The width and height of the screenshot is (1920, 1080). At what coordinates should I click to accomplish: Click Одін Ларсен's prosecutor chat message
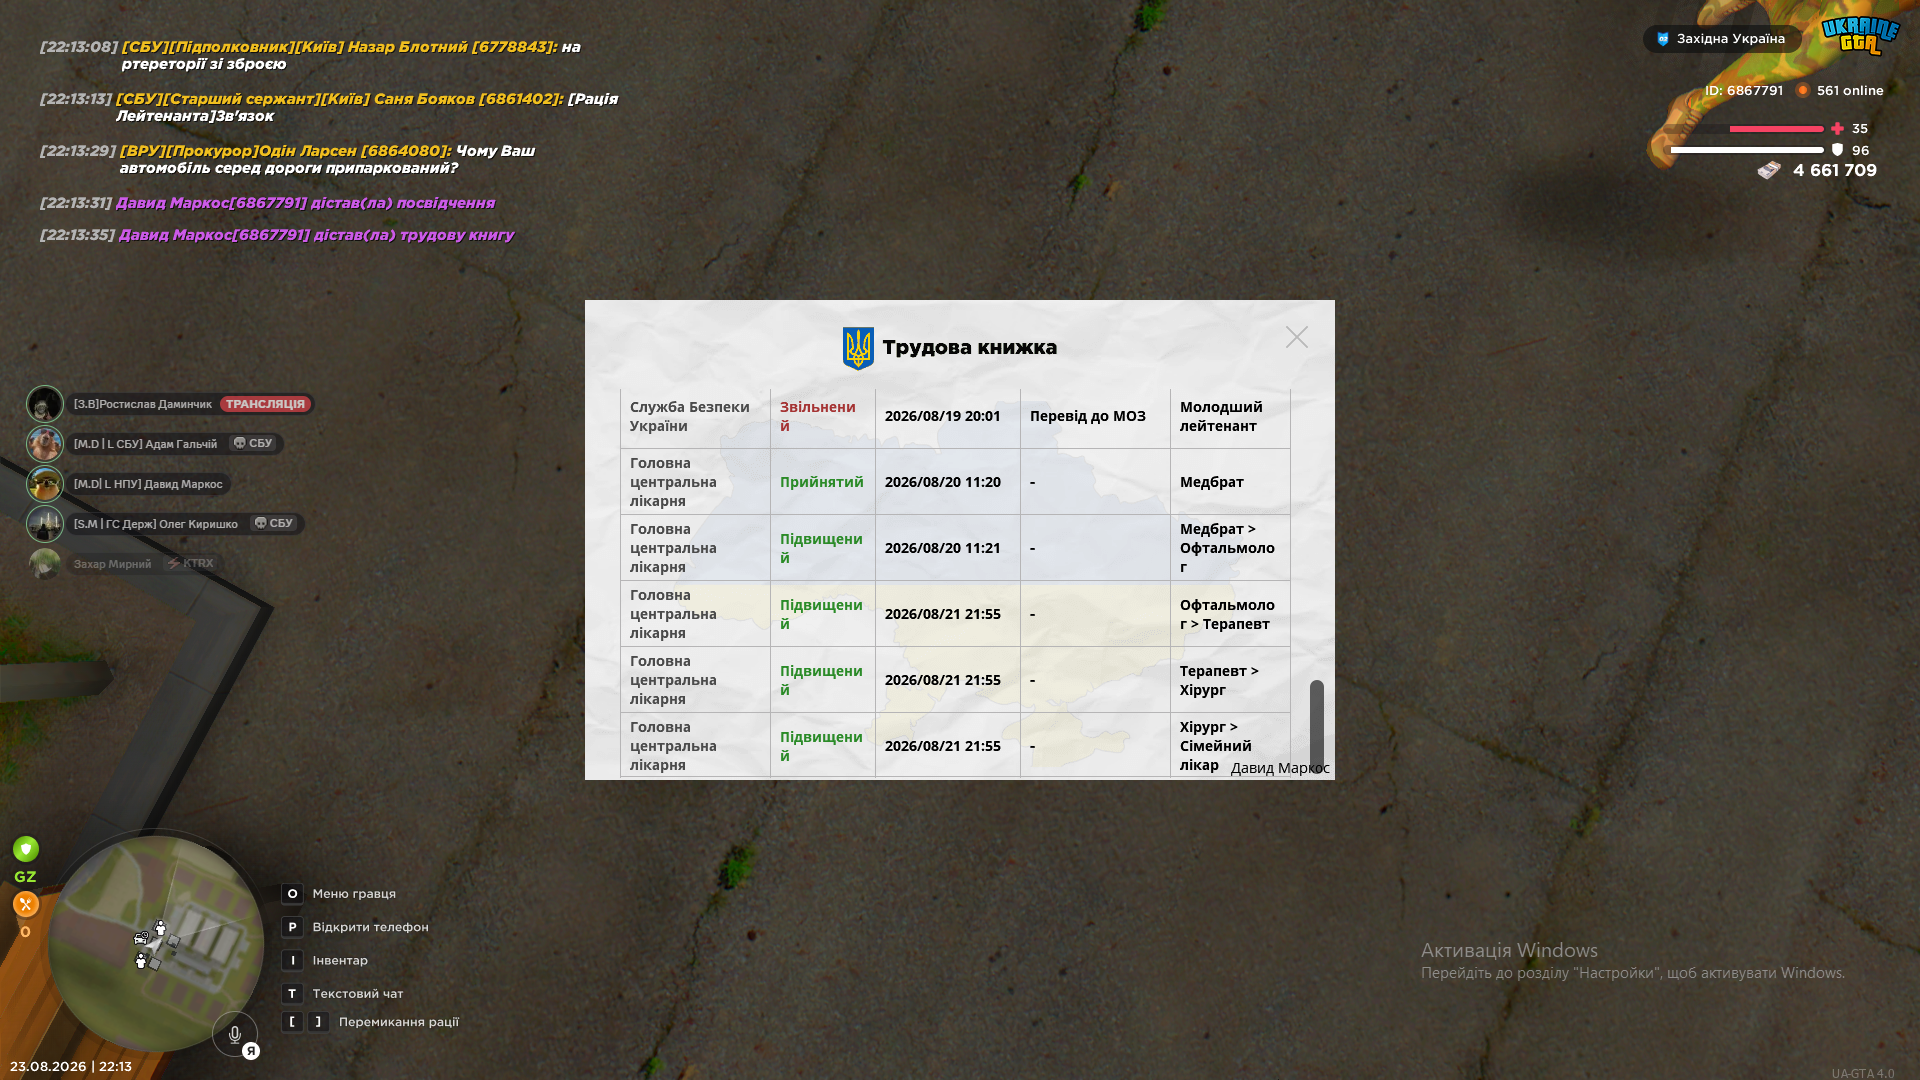pyautogui.click(x=288, y=159)
